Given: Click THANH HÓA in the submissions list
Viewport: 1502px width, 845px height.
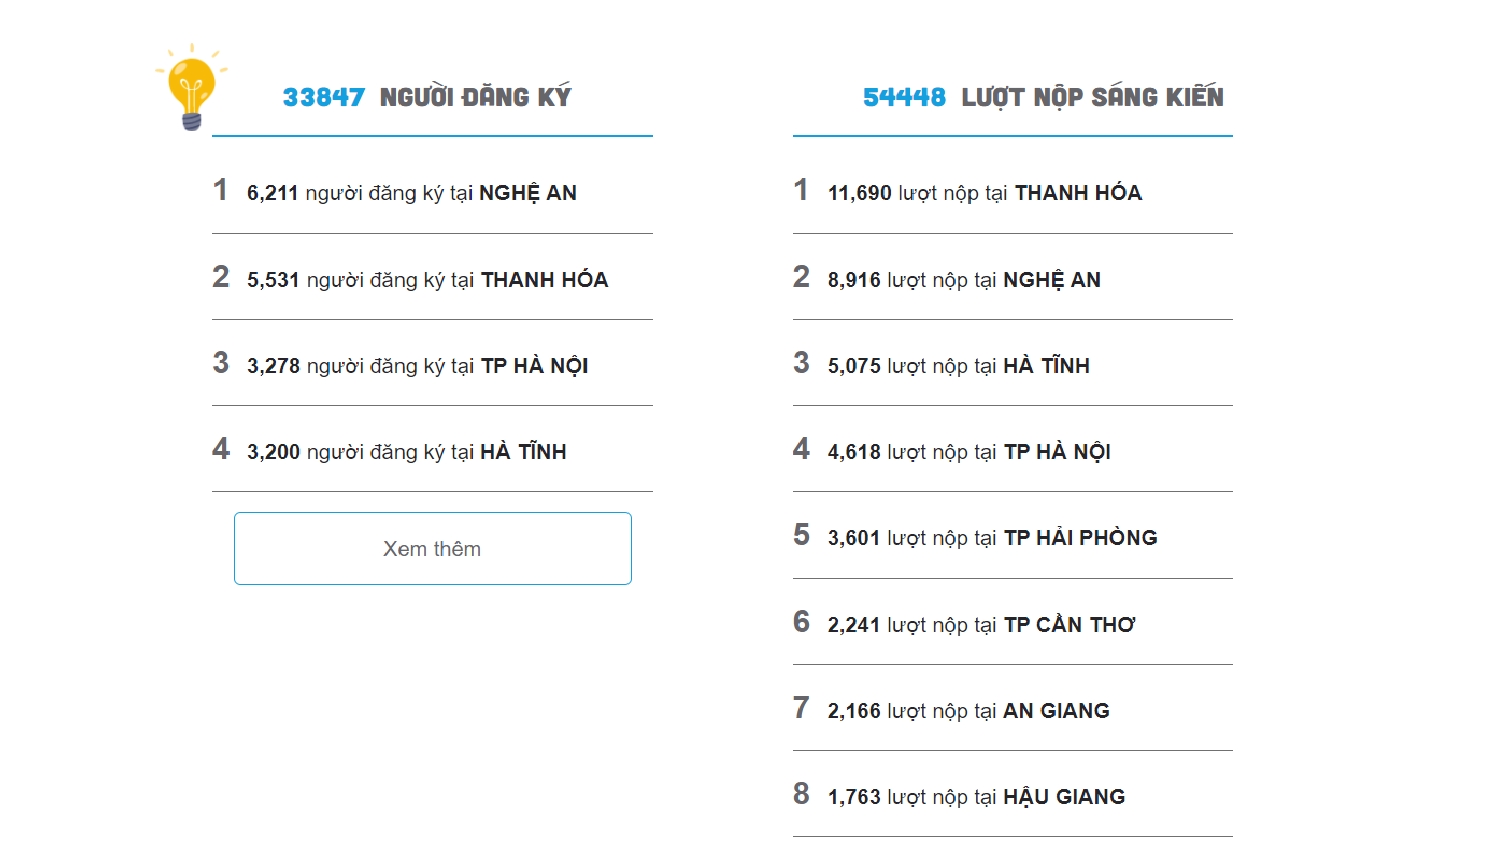Looking at the screenshot, I should click(x=1078, y=193).
